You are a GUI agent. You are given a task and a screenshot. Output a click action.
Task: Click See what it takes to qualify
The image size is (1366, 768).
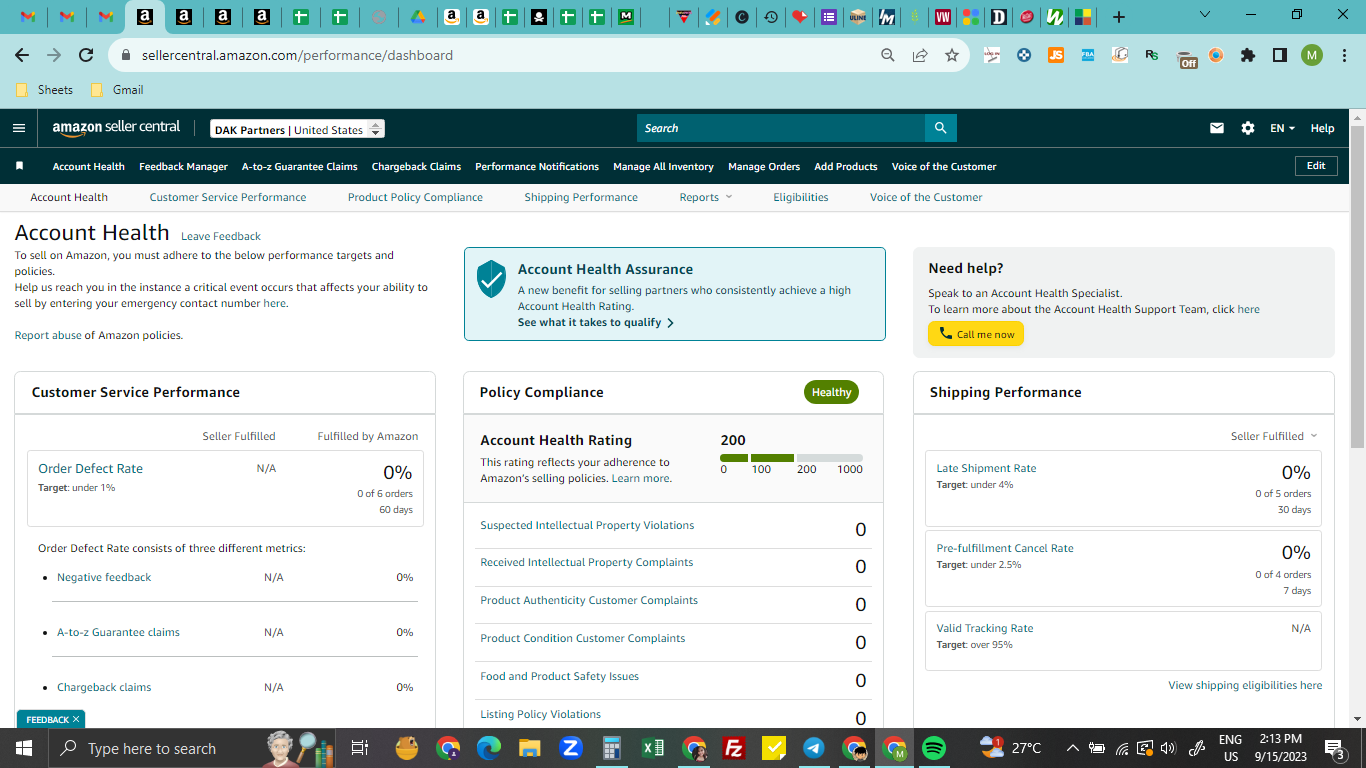(596, 322)
